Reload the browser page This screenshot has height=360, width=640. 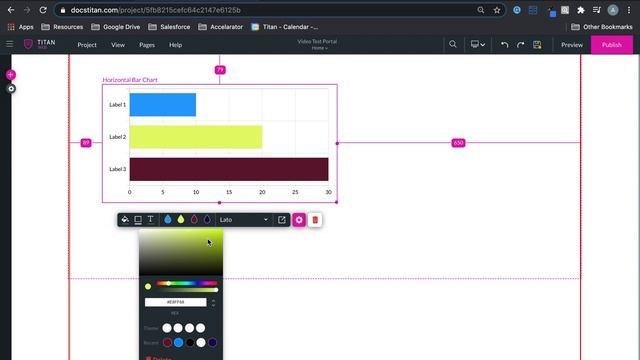[43, 10]
